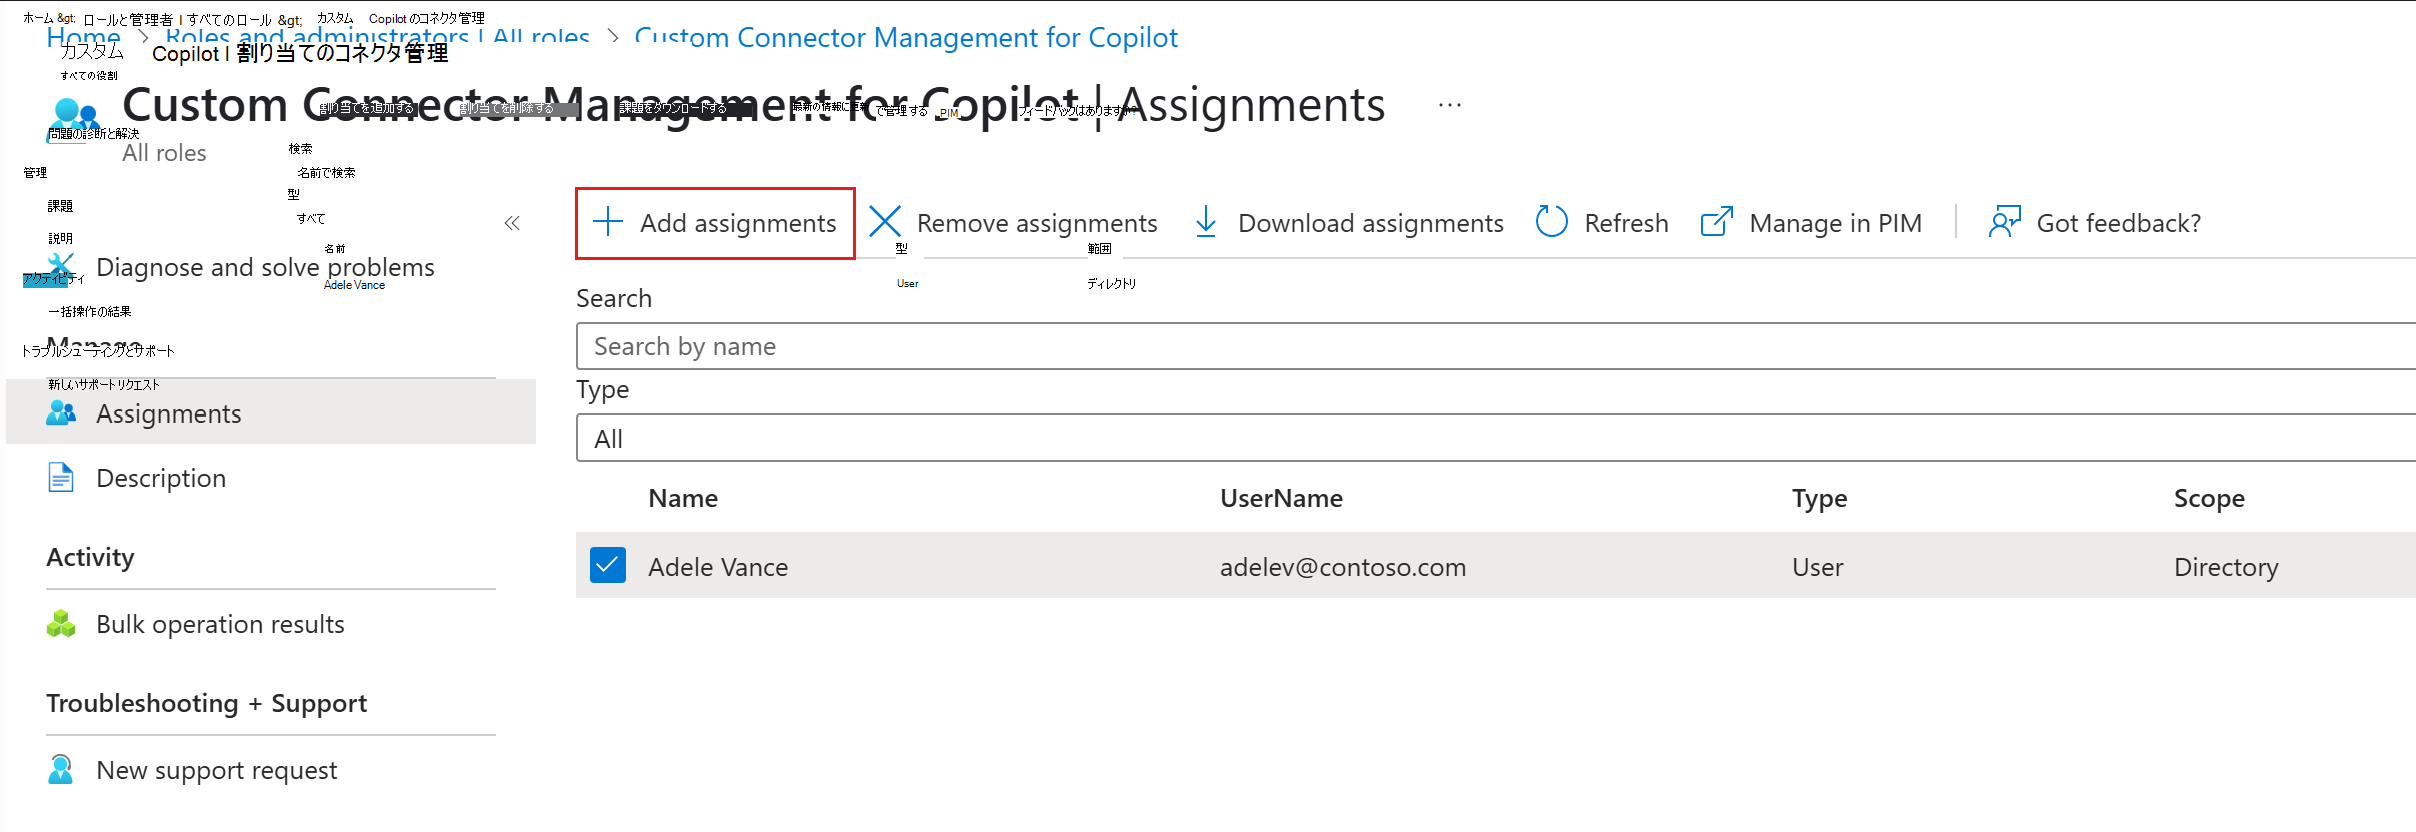Click the Assignments people icon in sidebar

pyautogui.click(x=61, y=413)
